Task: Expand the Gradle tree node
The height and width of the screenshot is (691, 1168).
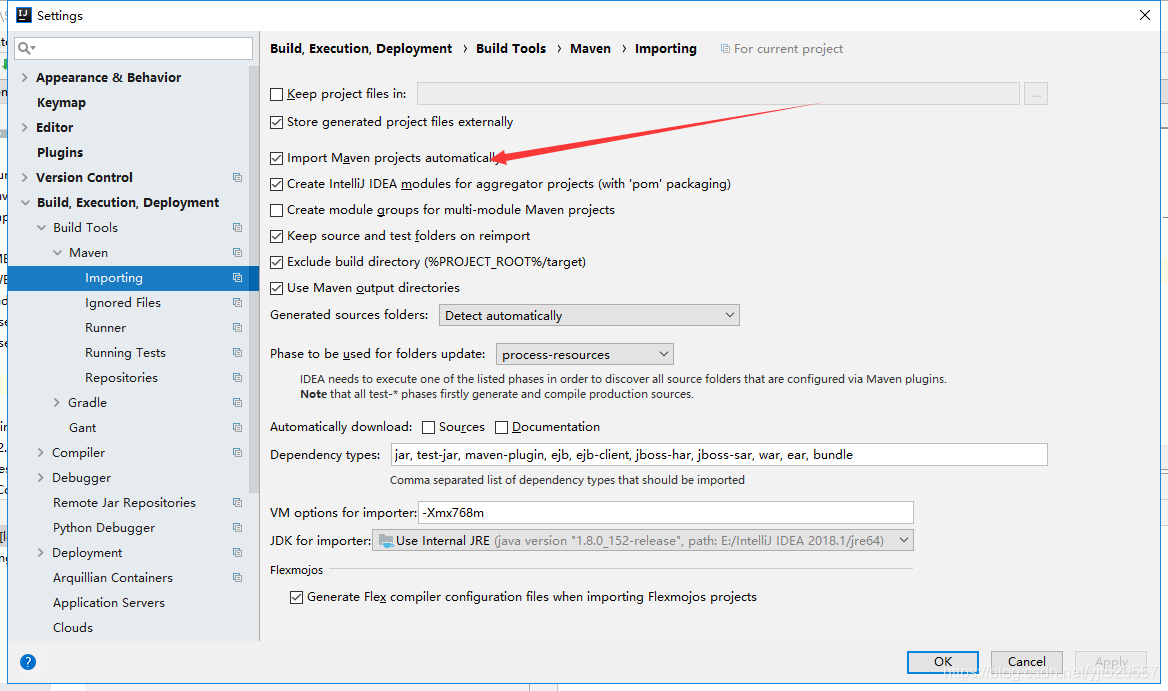Action: coord(57,402)
